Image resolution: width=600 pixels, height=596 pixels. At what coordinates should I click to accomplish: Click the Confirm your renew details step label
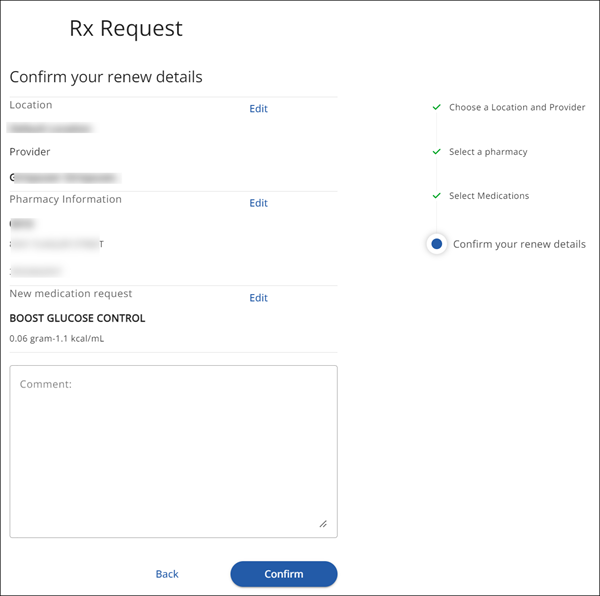(519, 244)
